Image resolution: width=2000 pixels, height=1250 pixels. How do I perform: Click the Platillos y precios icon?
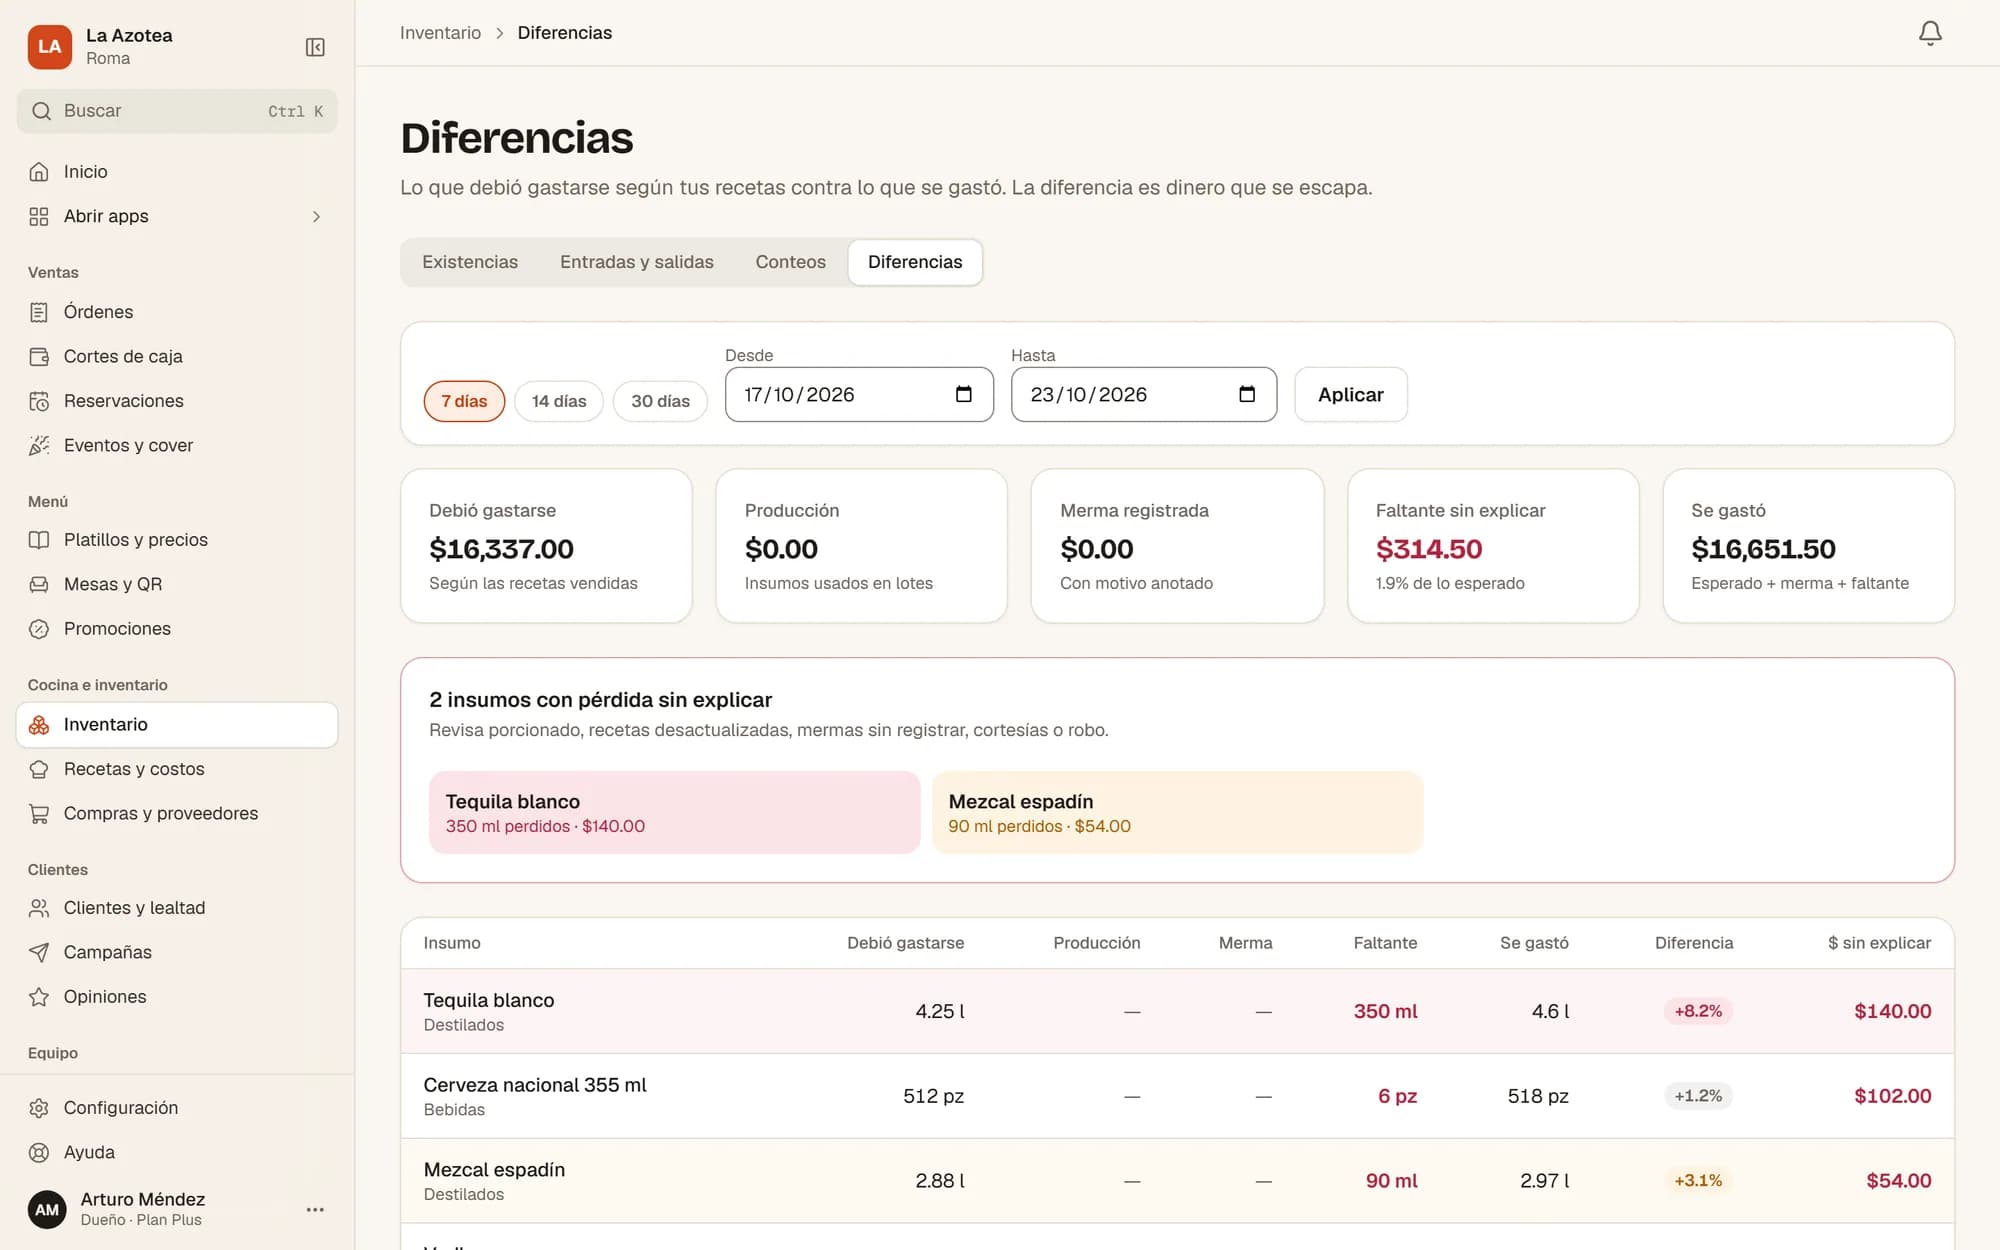pyautogui.click(x=39, y=540)
